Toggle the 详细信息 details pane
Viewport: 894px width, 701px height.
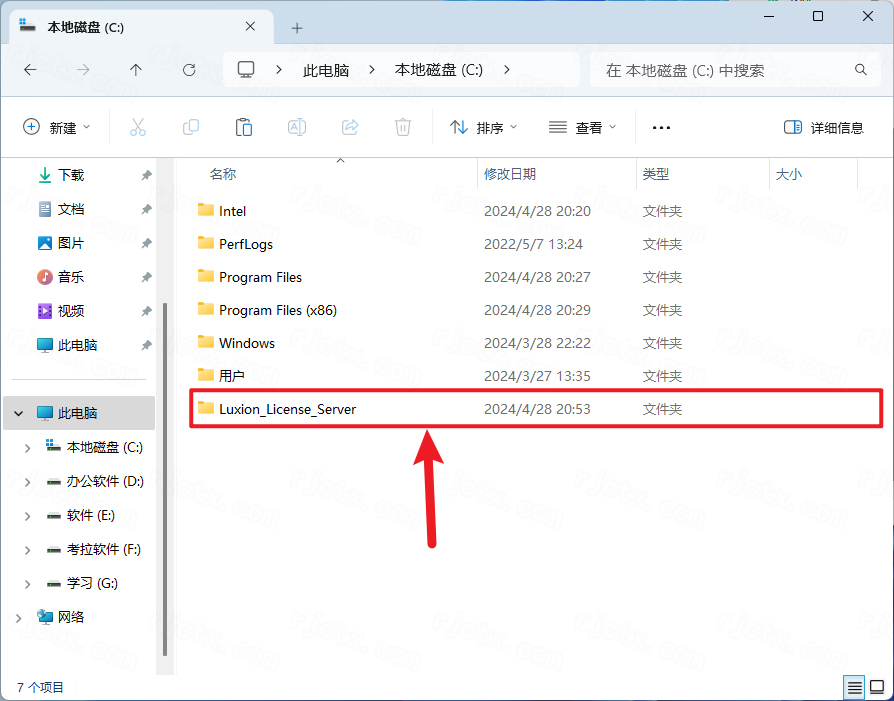pos(824,127)
